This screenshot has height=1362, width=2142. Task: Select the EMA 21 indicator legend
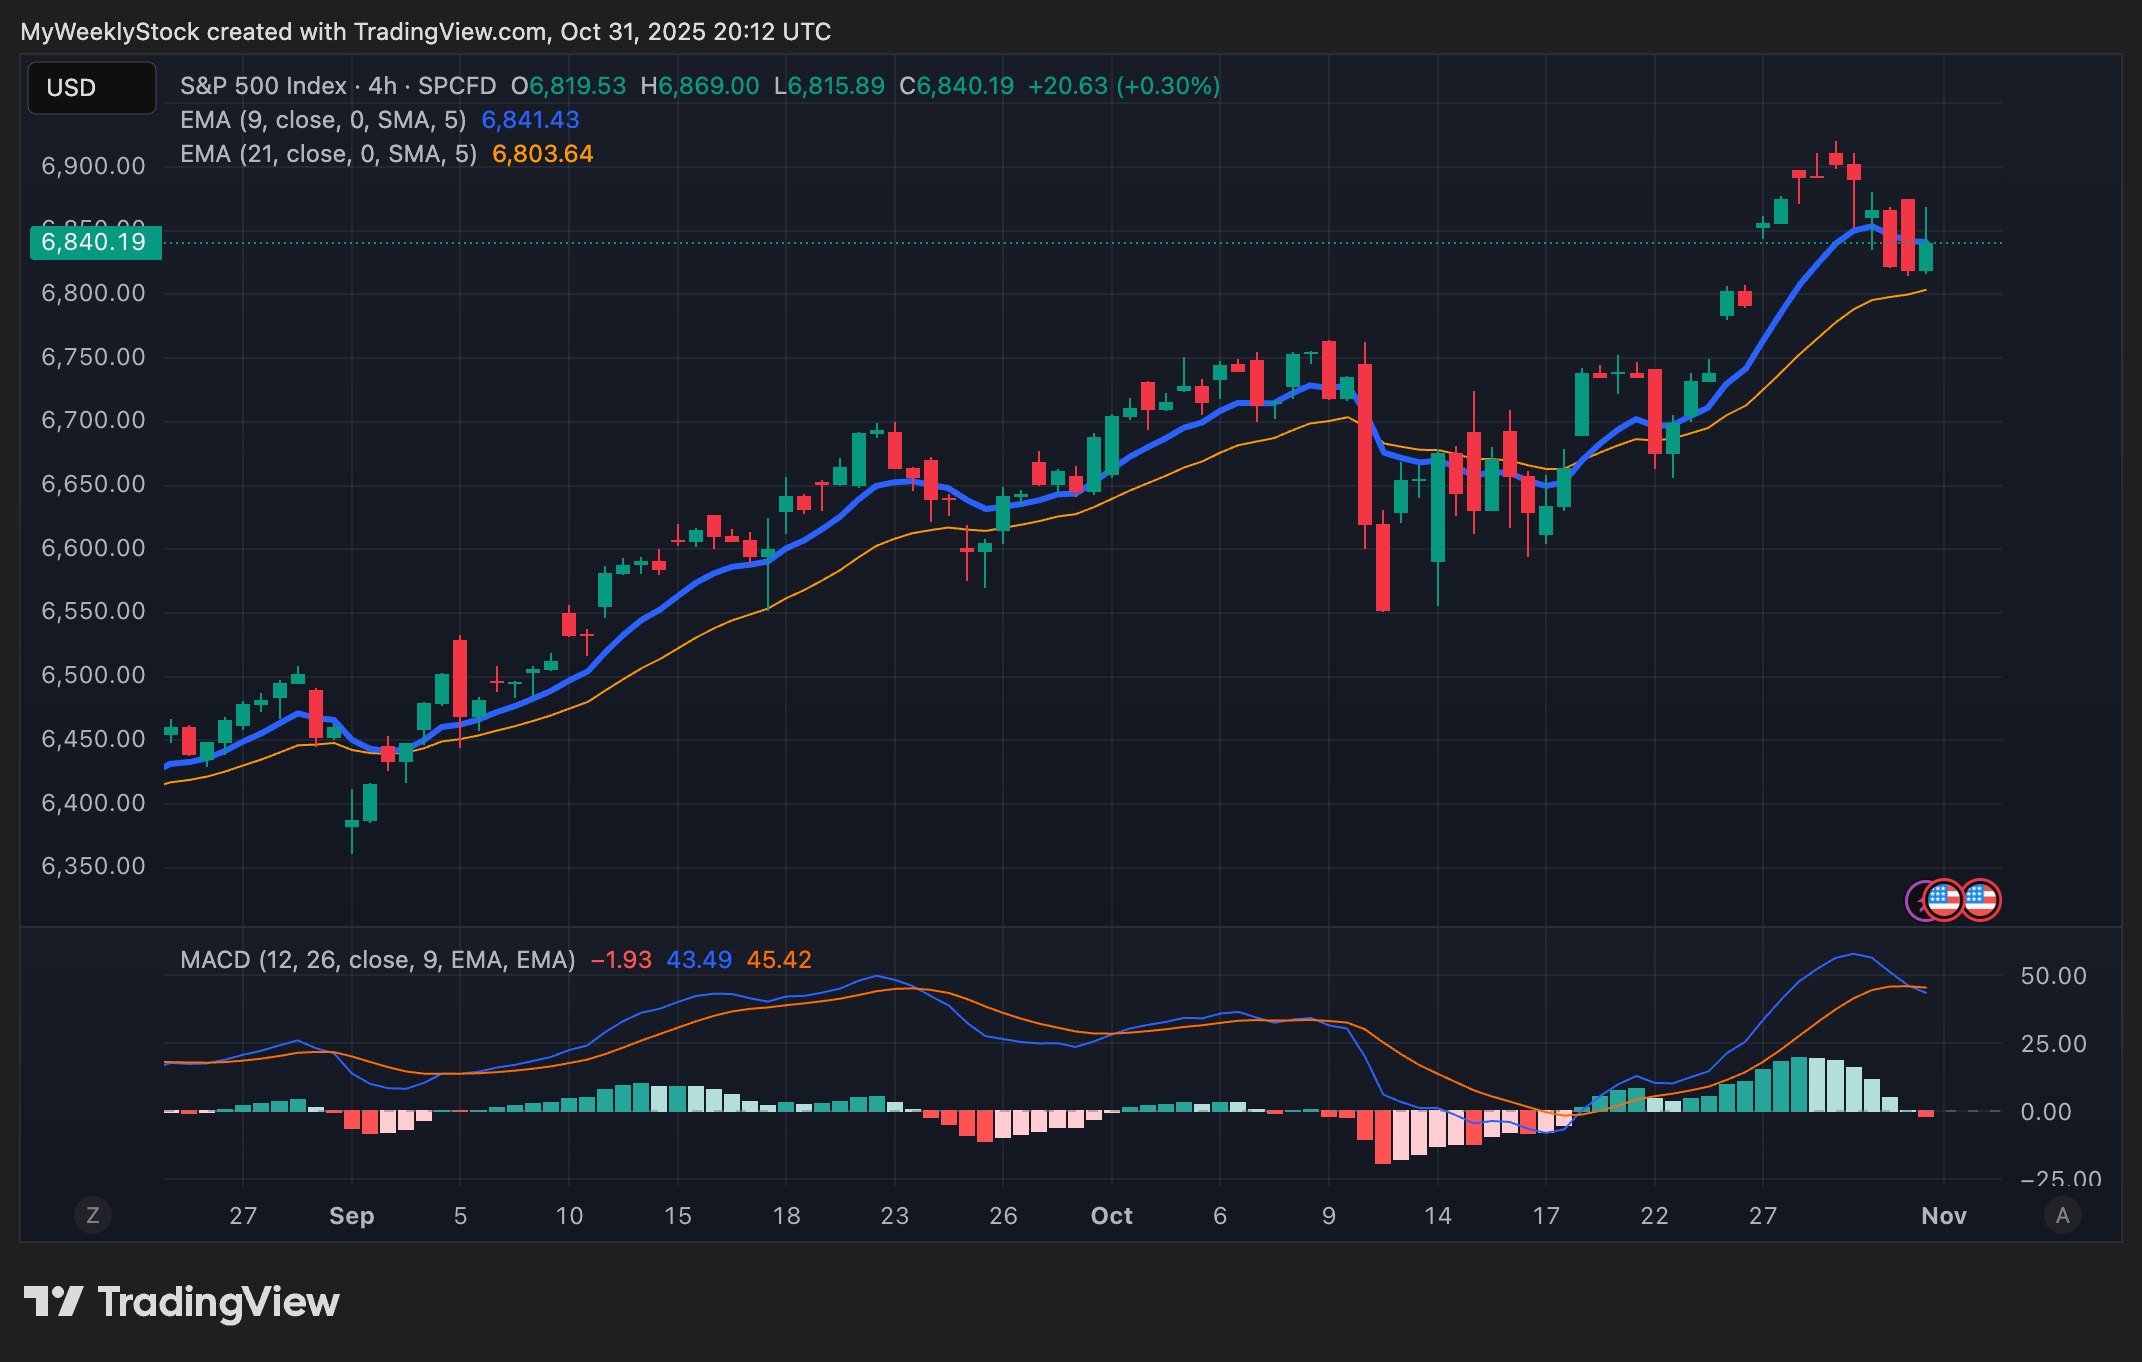328,154
